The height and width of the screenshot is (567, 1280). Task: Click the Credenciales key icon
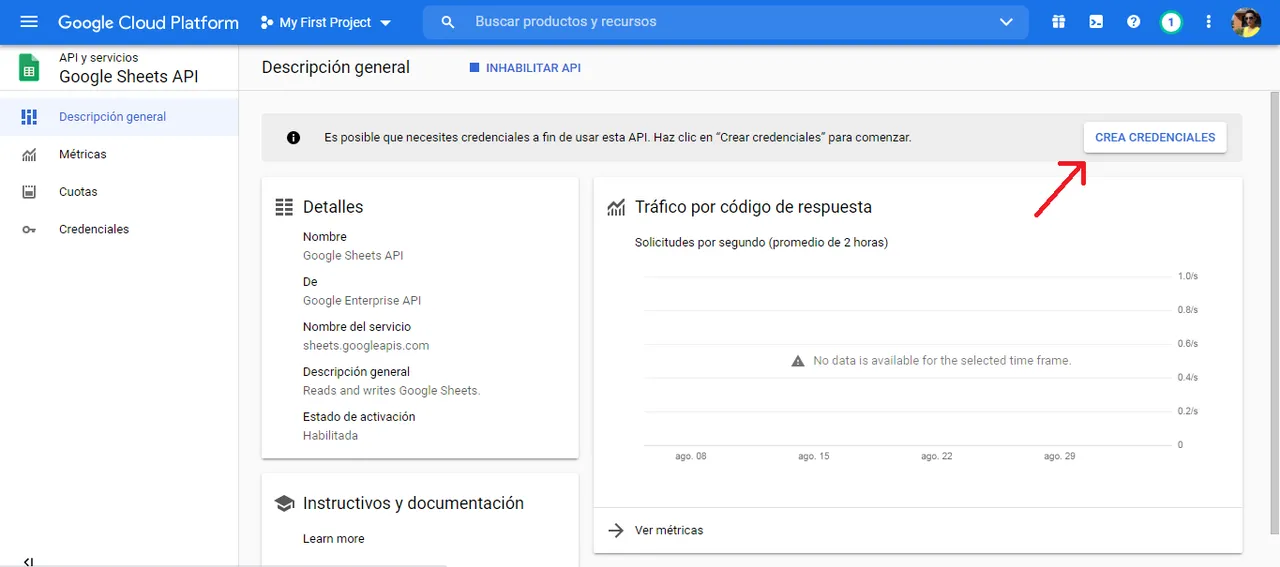click(29, 229)
